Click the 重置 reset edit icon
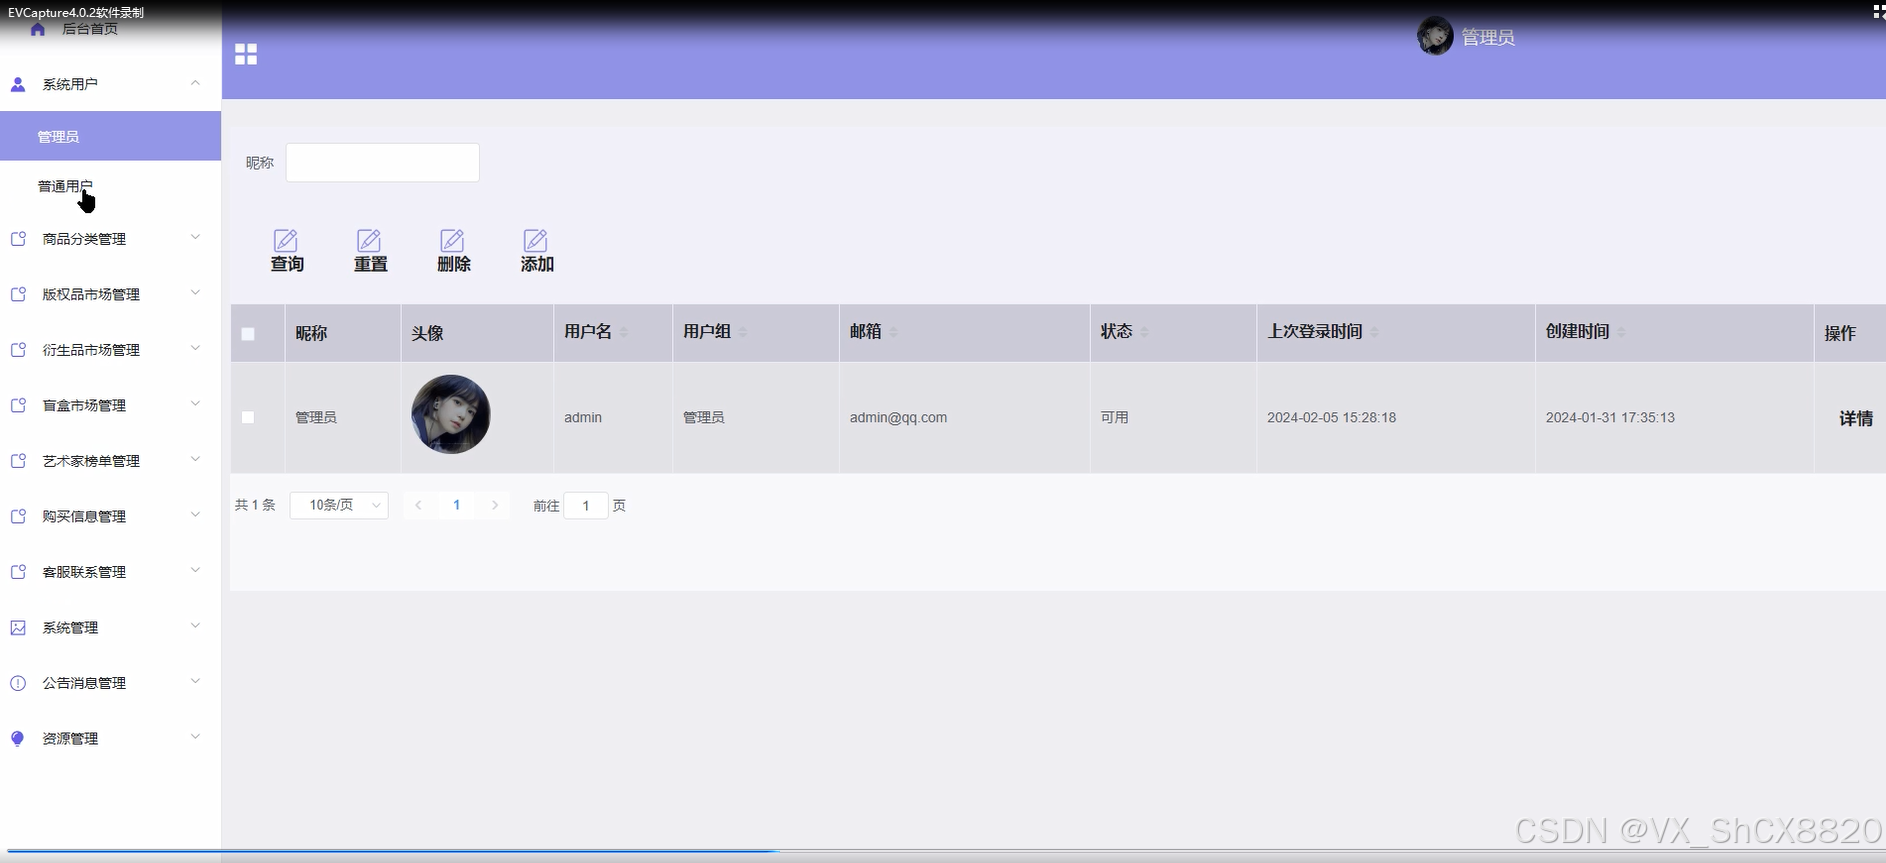Screen dimensions: 1886x863 tap(369, 240)
